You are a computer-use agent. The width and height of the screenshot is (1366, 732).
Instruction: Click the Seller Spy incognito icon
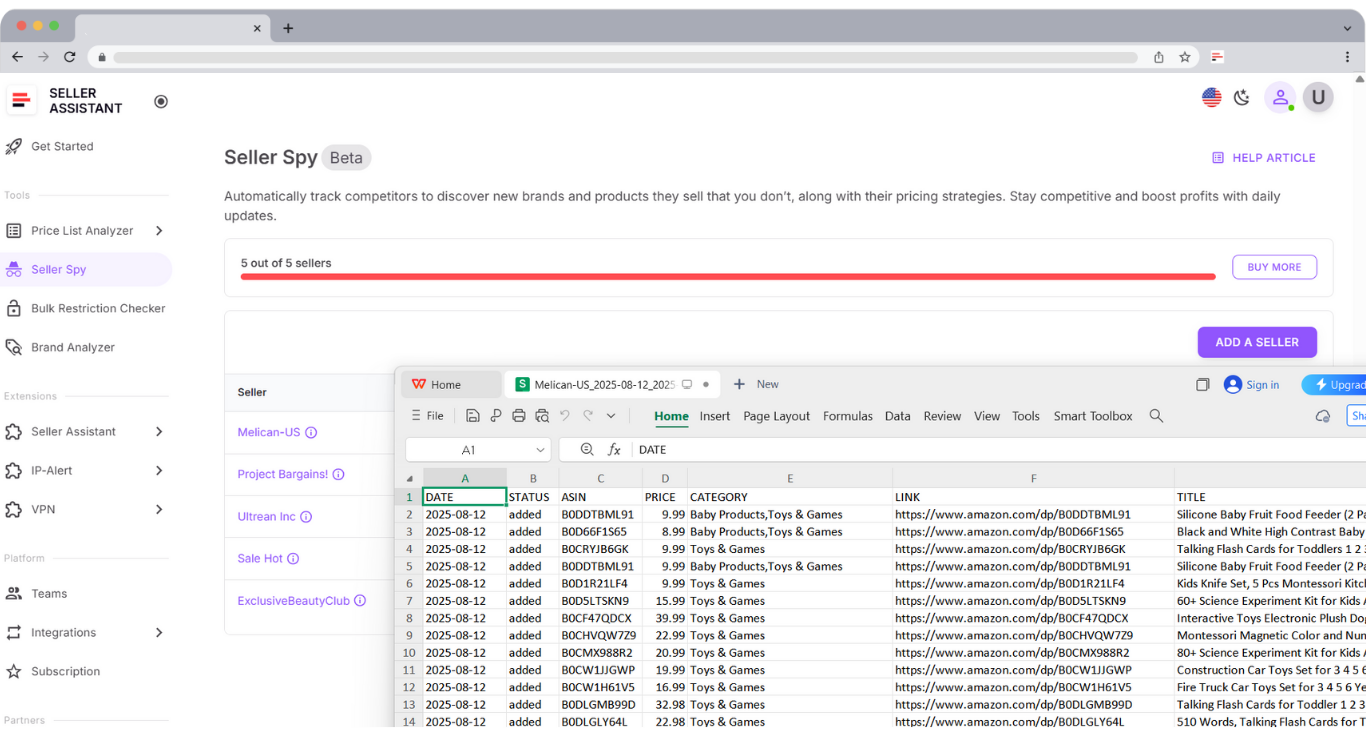tap(14, 270)
